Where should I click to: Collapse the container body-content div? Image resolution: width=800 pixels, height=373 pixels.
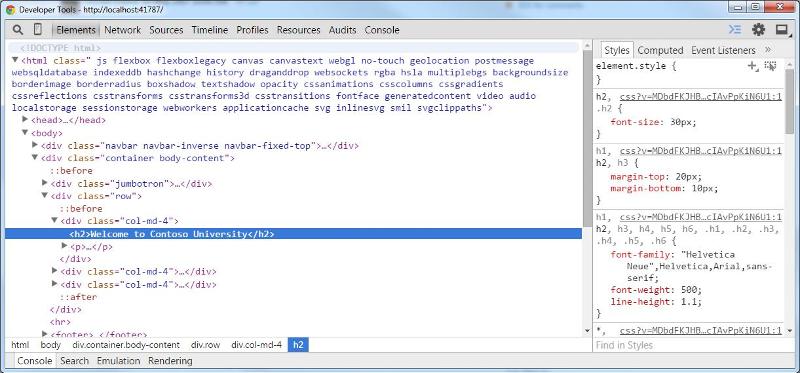(35, 157)
